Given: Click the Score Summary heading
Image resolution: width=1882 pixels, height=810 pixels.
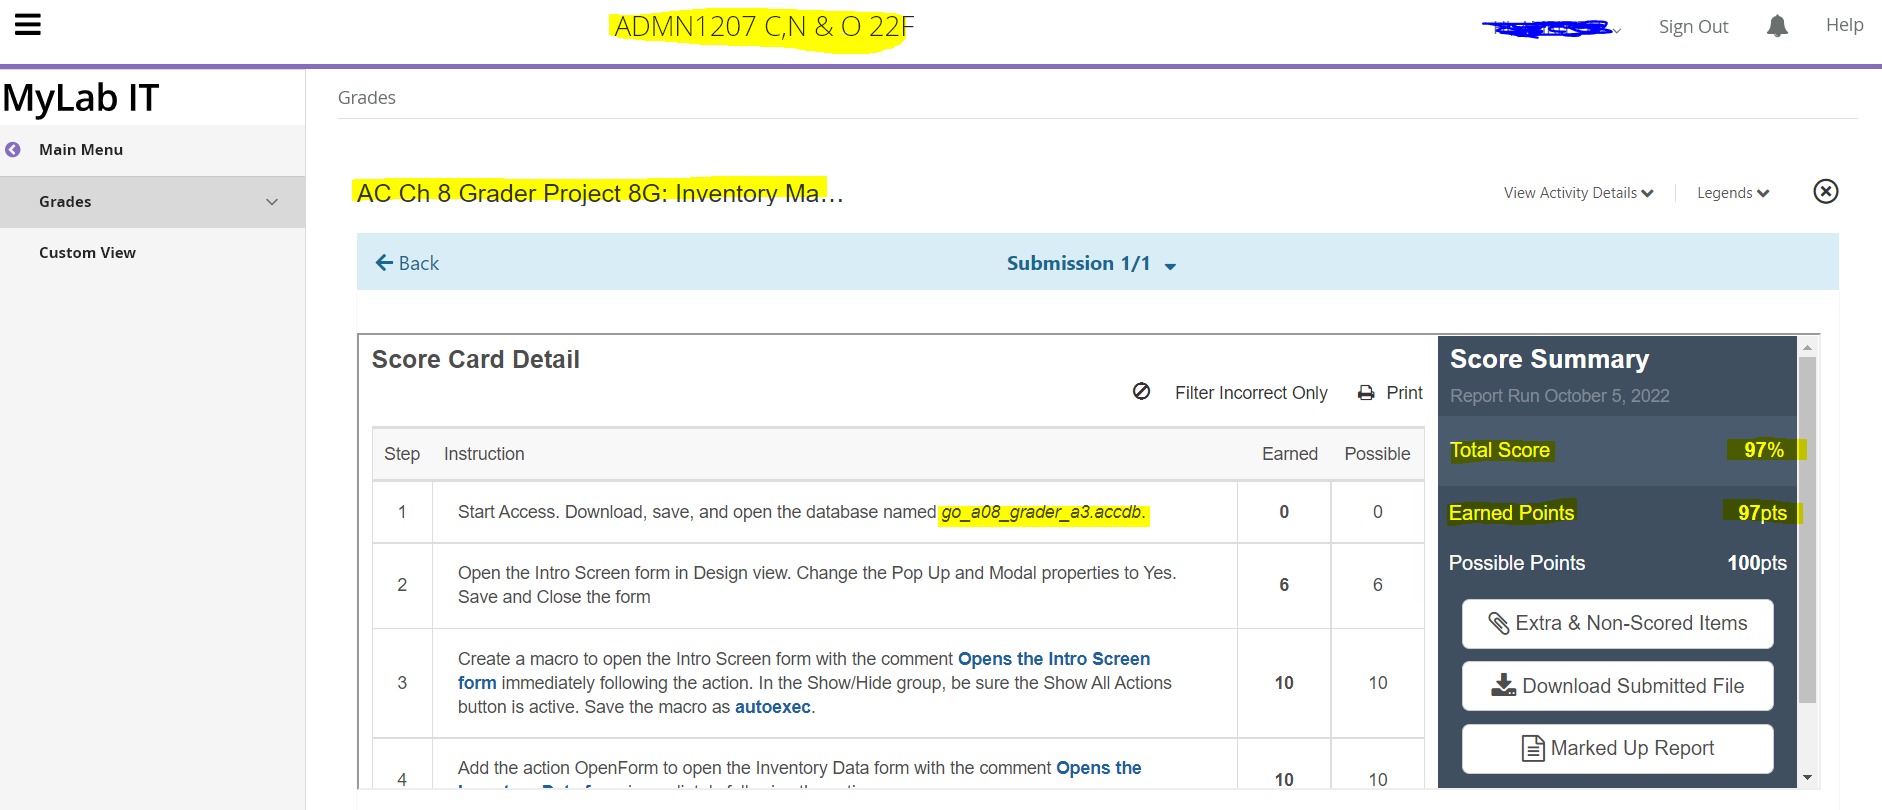Looking at the screenshot, I should pos(1549,359).
